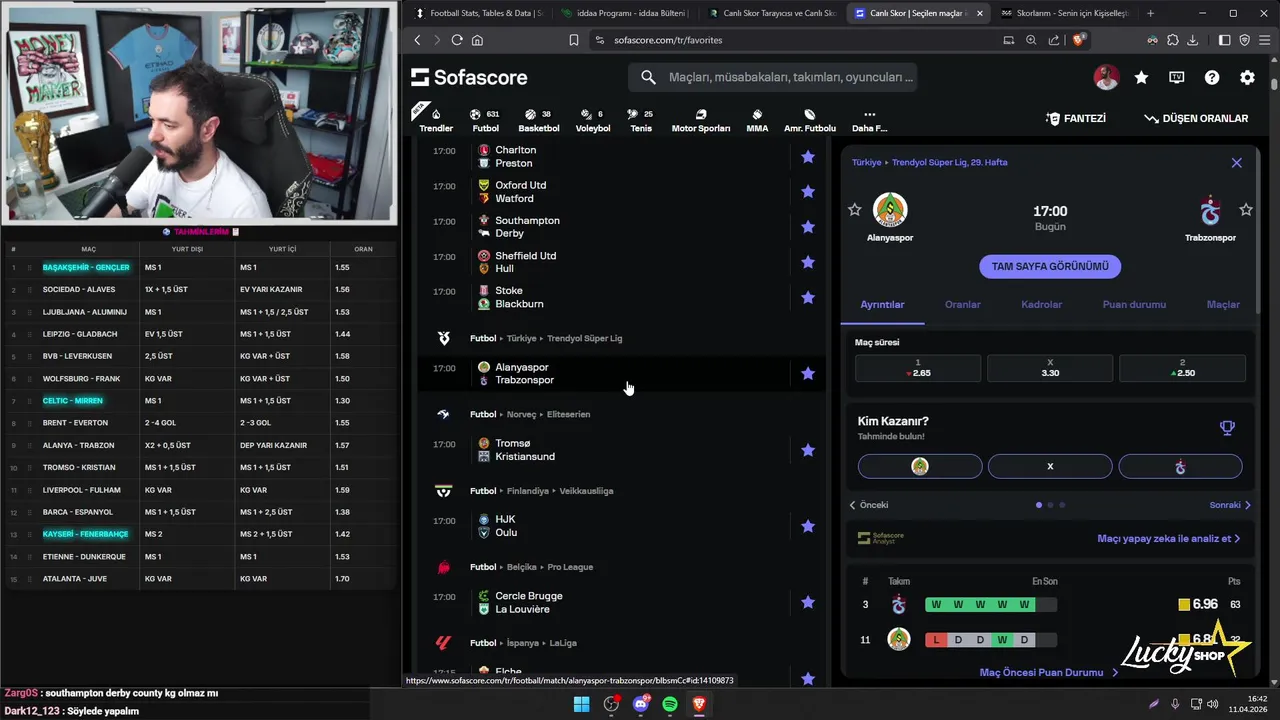Select odds 2 at 2.50
1280x720 pixels.
pyautogui.click(x=1182, y=368)
